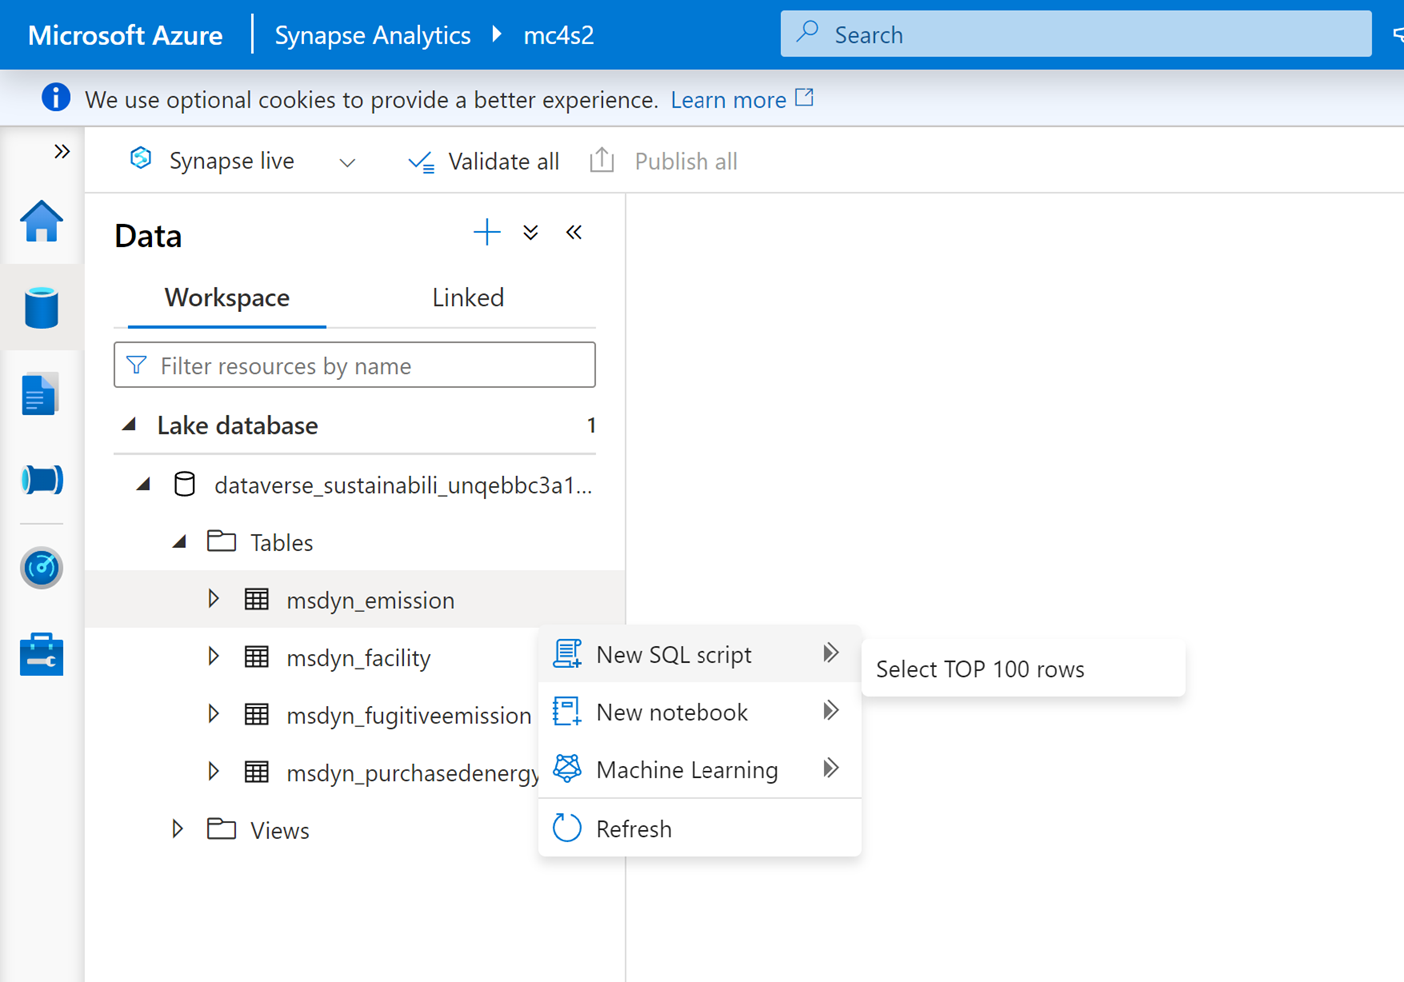
Task: Open the Home hub icon
Action: (41, 221)
